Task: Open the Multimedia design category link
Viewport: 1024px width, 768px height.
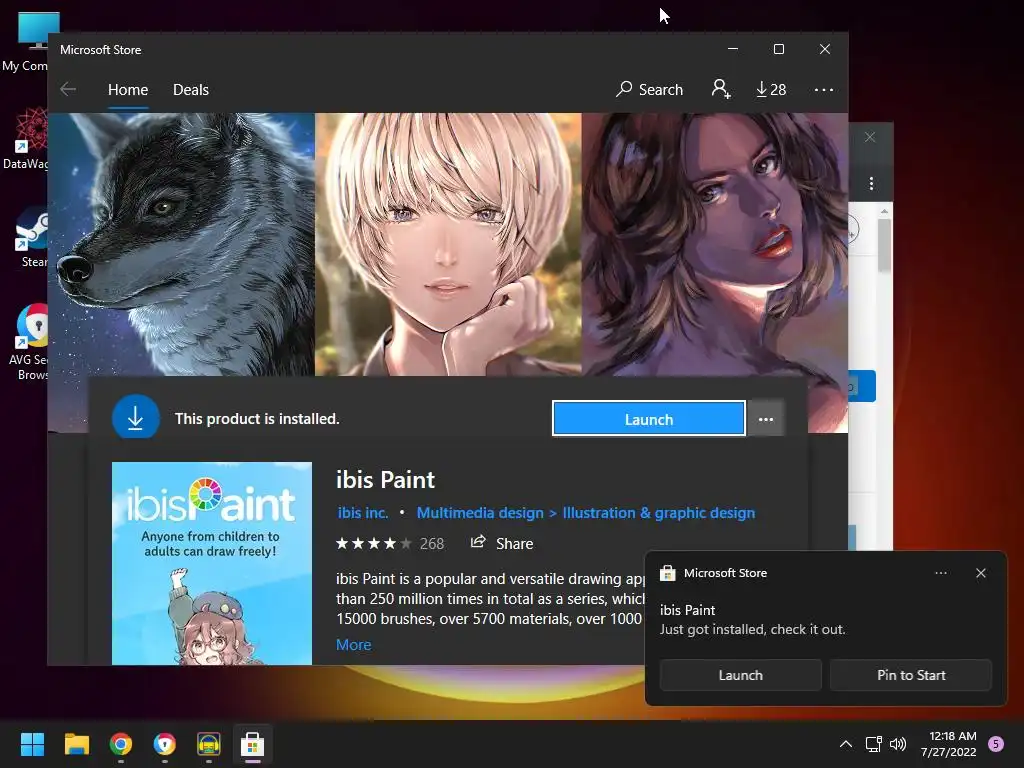Action: pyautogui.click(x=480, y=513)
